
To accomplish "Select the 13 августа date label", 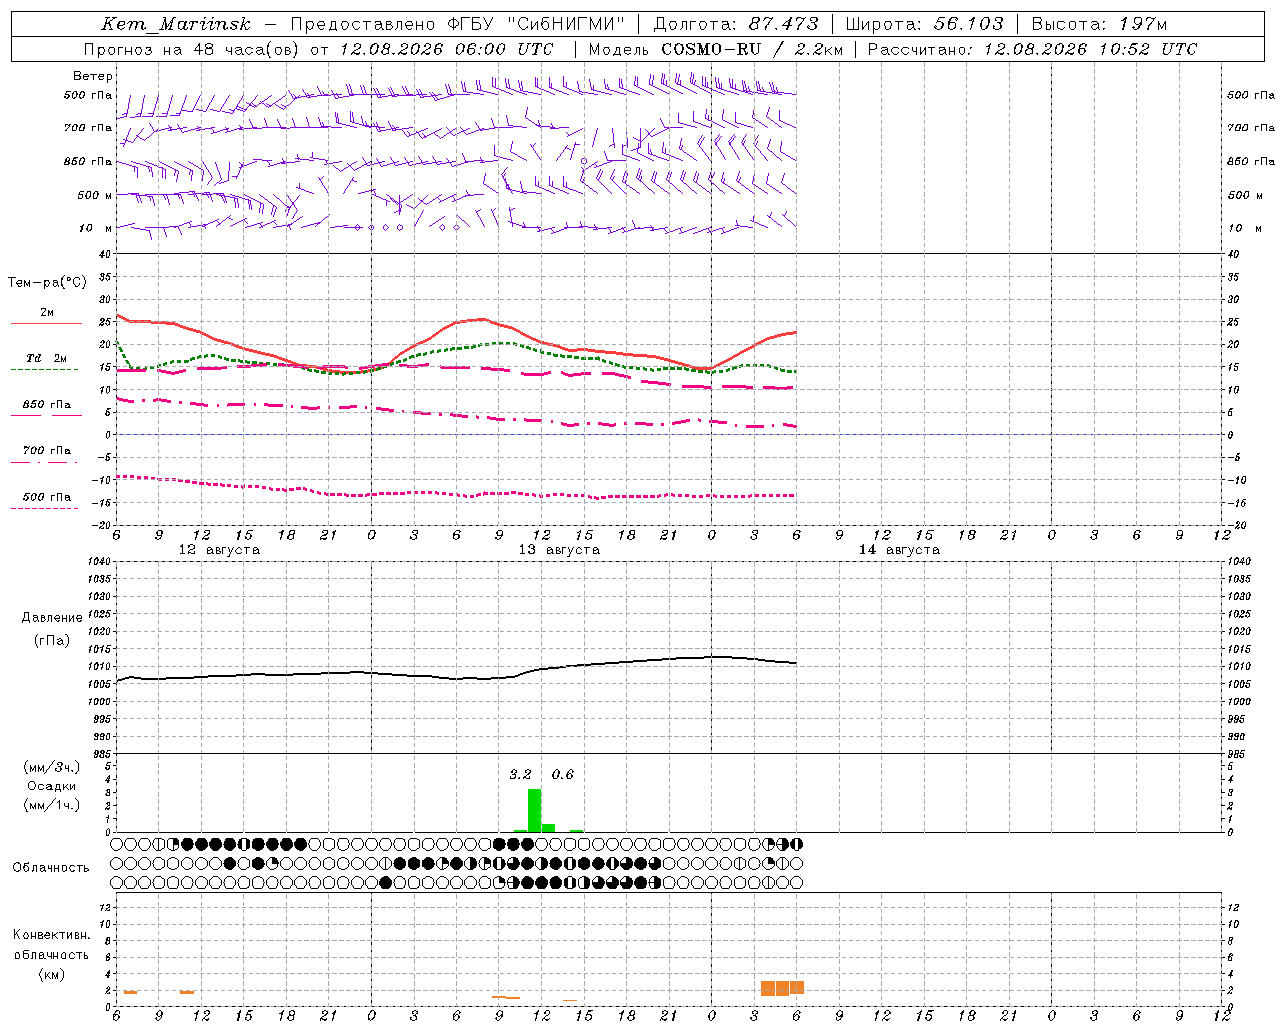I will coord(559,550).
